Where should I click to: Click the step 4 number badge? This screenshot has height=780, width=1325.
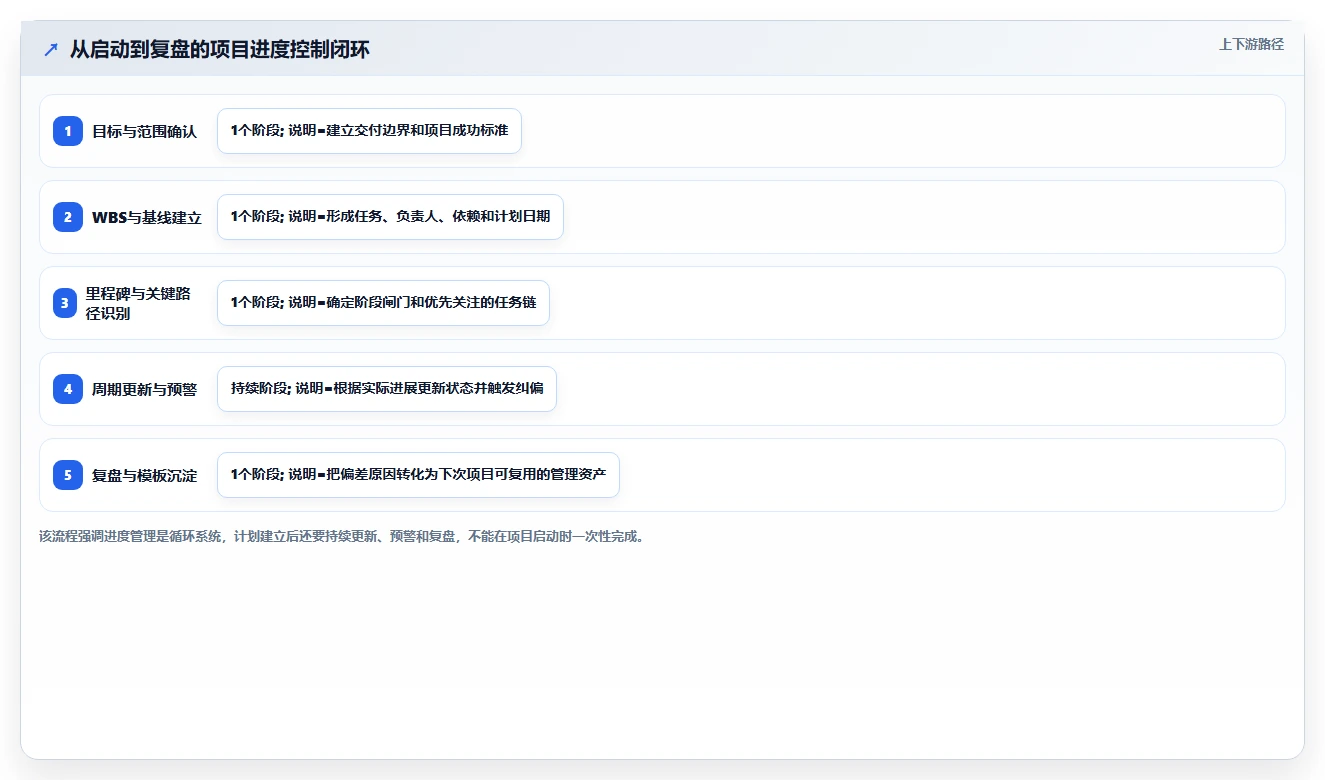[68, 389]
